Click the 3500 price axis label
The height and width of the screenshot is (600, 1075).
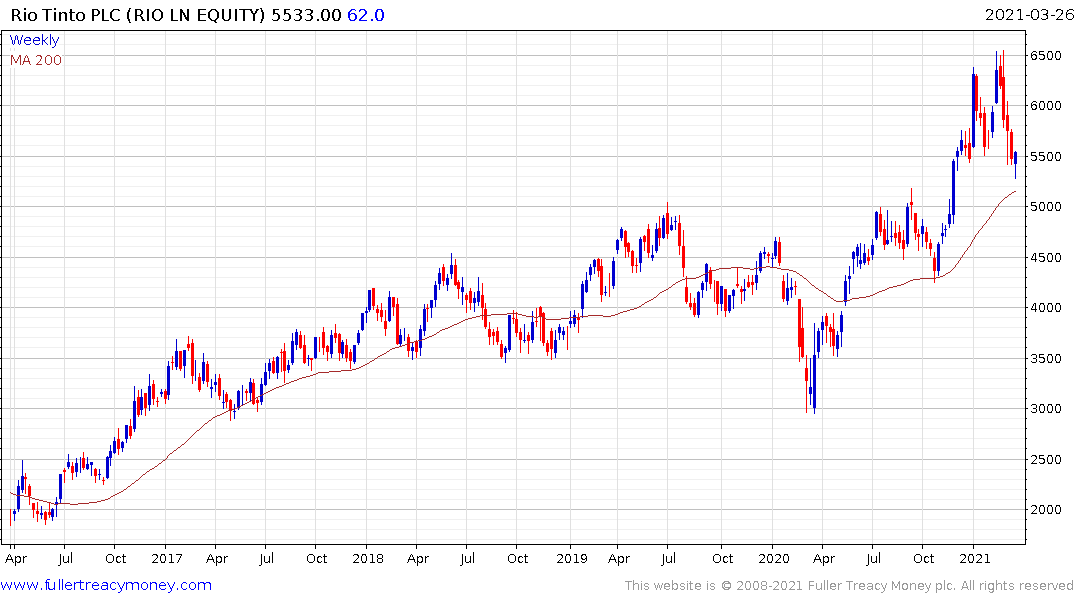point(1046,358)
